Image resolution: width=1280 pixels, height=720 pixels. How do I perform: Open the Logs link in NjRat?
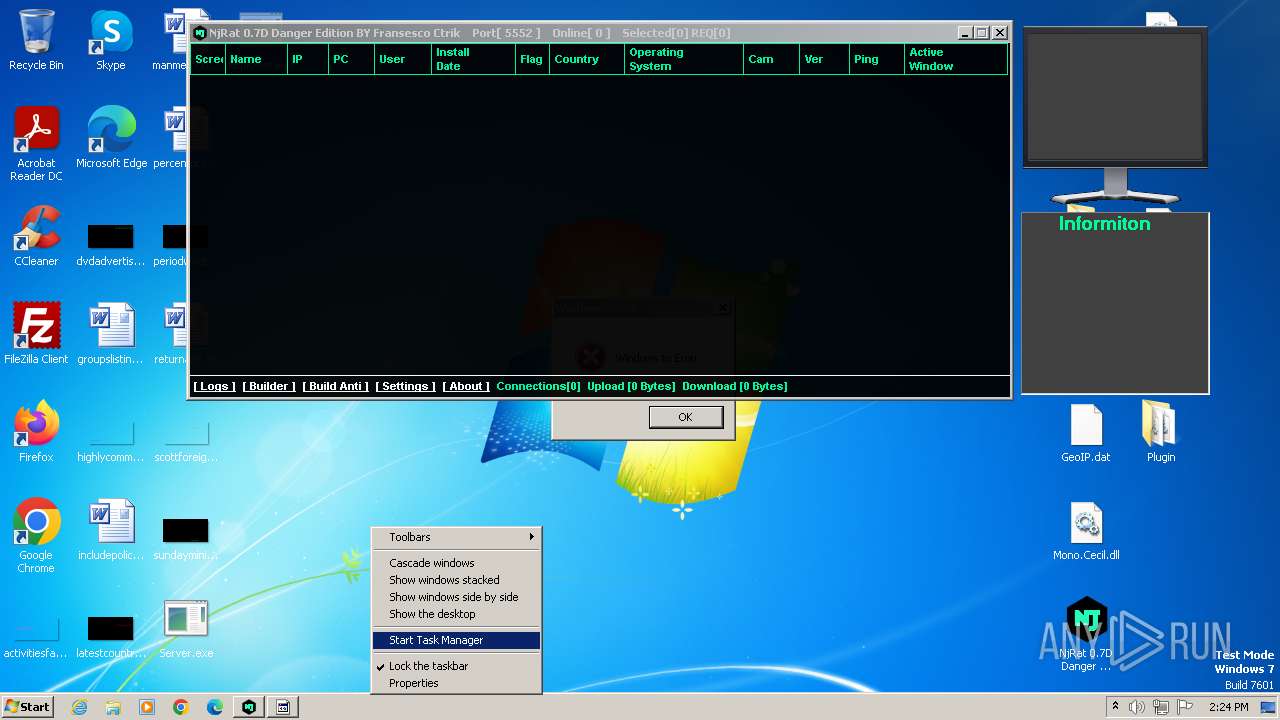[x=214, y=386]
